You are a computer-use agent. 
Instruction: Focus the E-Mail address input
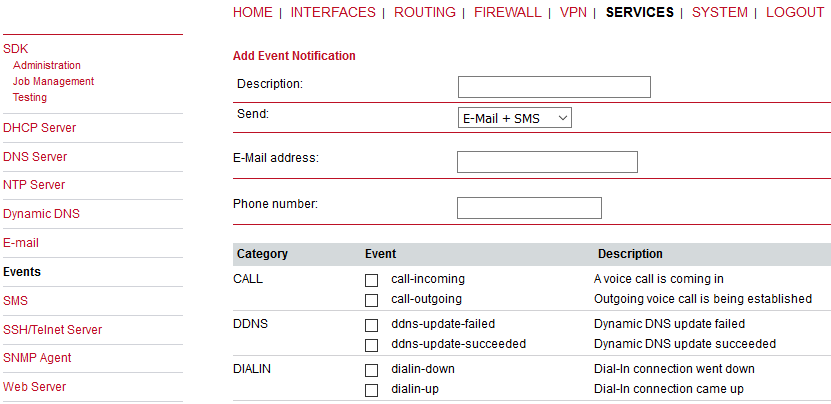[547, 162]
